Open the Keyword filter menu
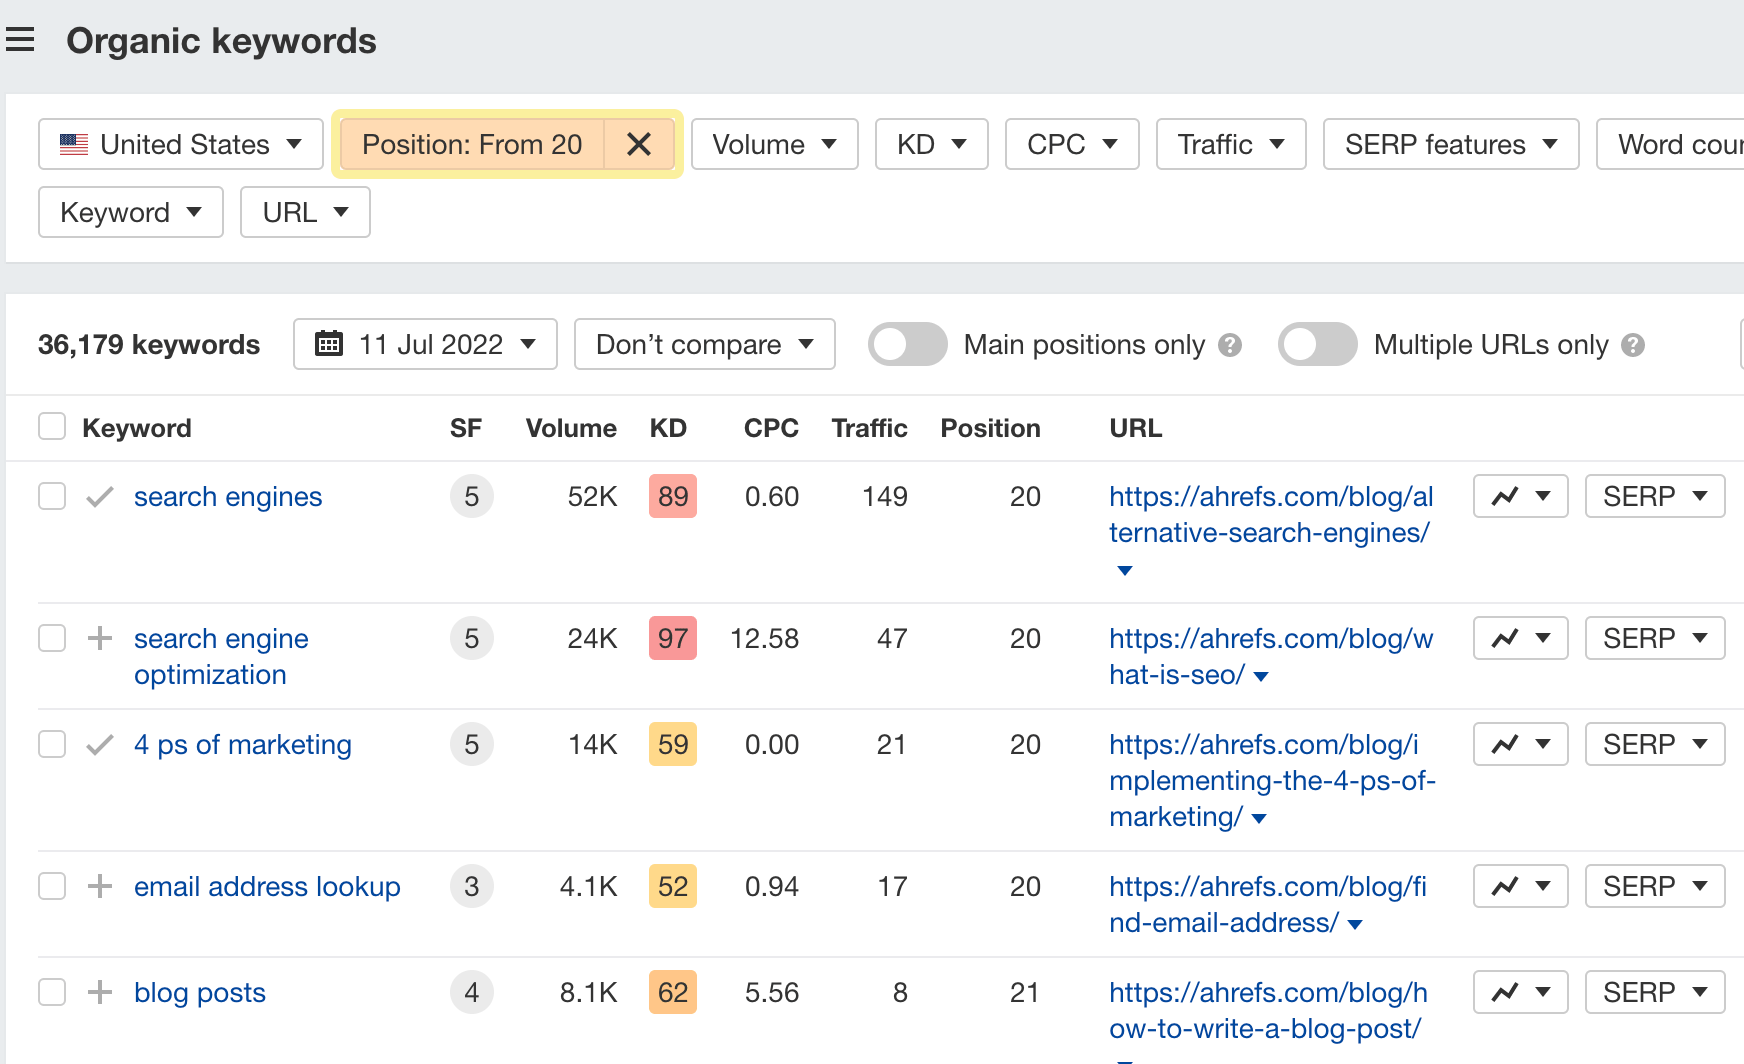The image size is (1744, 1064). [x=130, y=212]
